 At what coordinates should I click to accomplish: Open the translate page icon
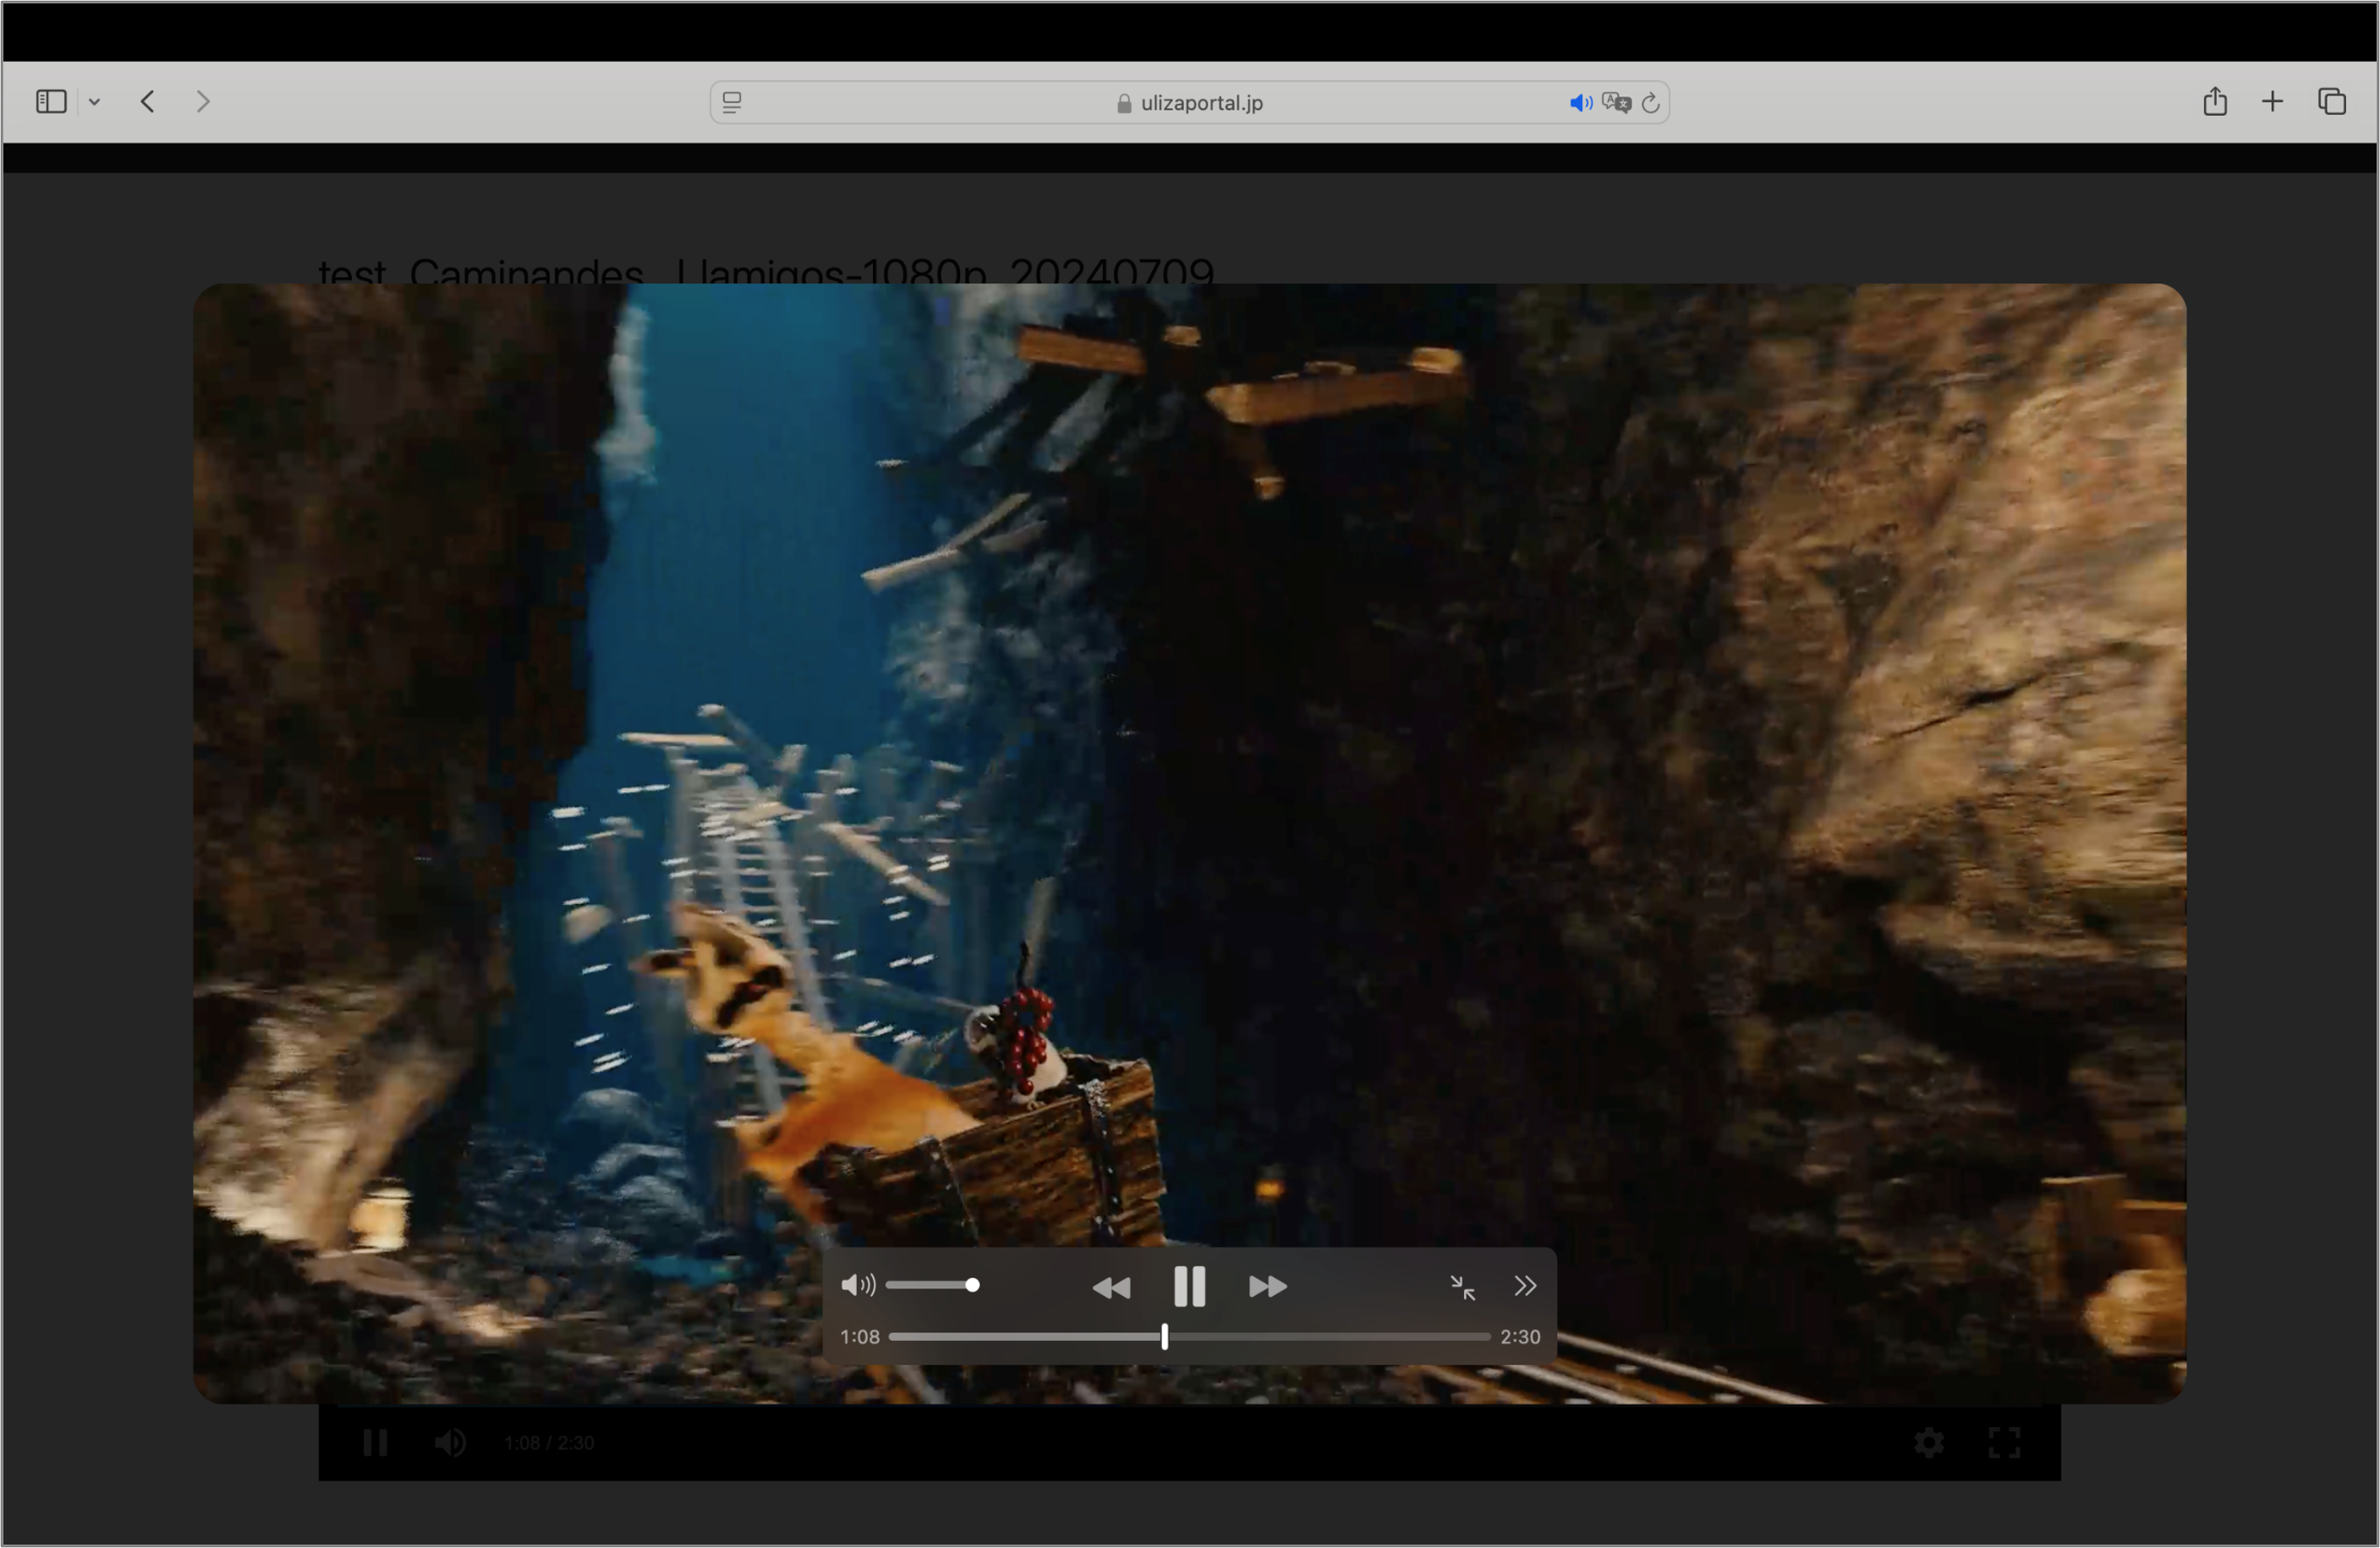tap(1616, 102)
